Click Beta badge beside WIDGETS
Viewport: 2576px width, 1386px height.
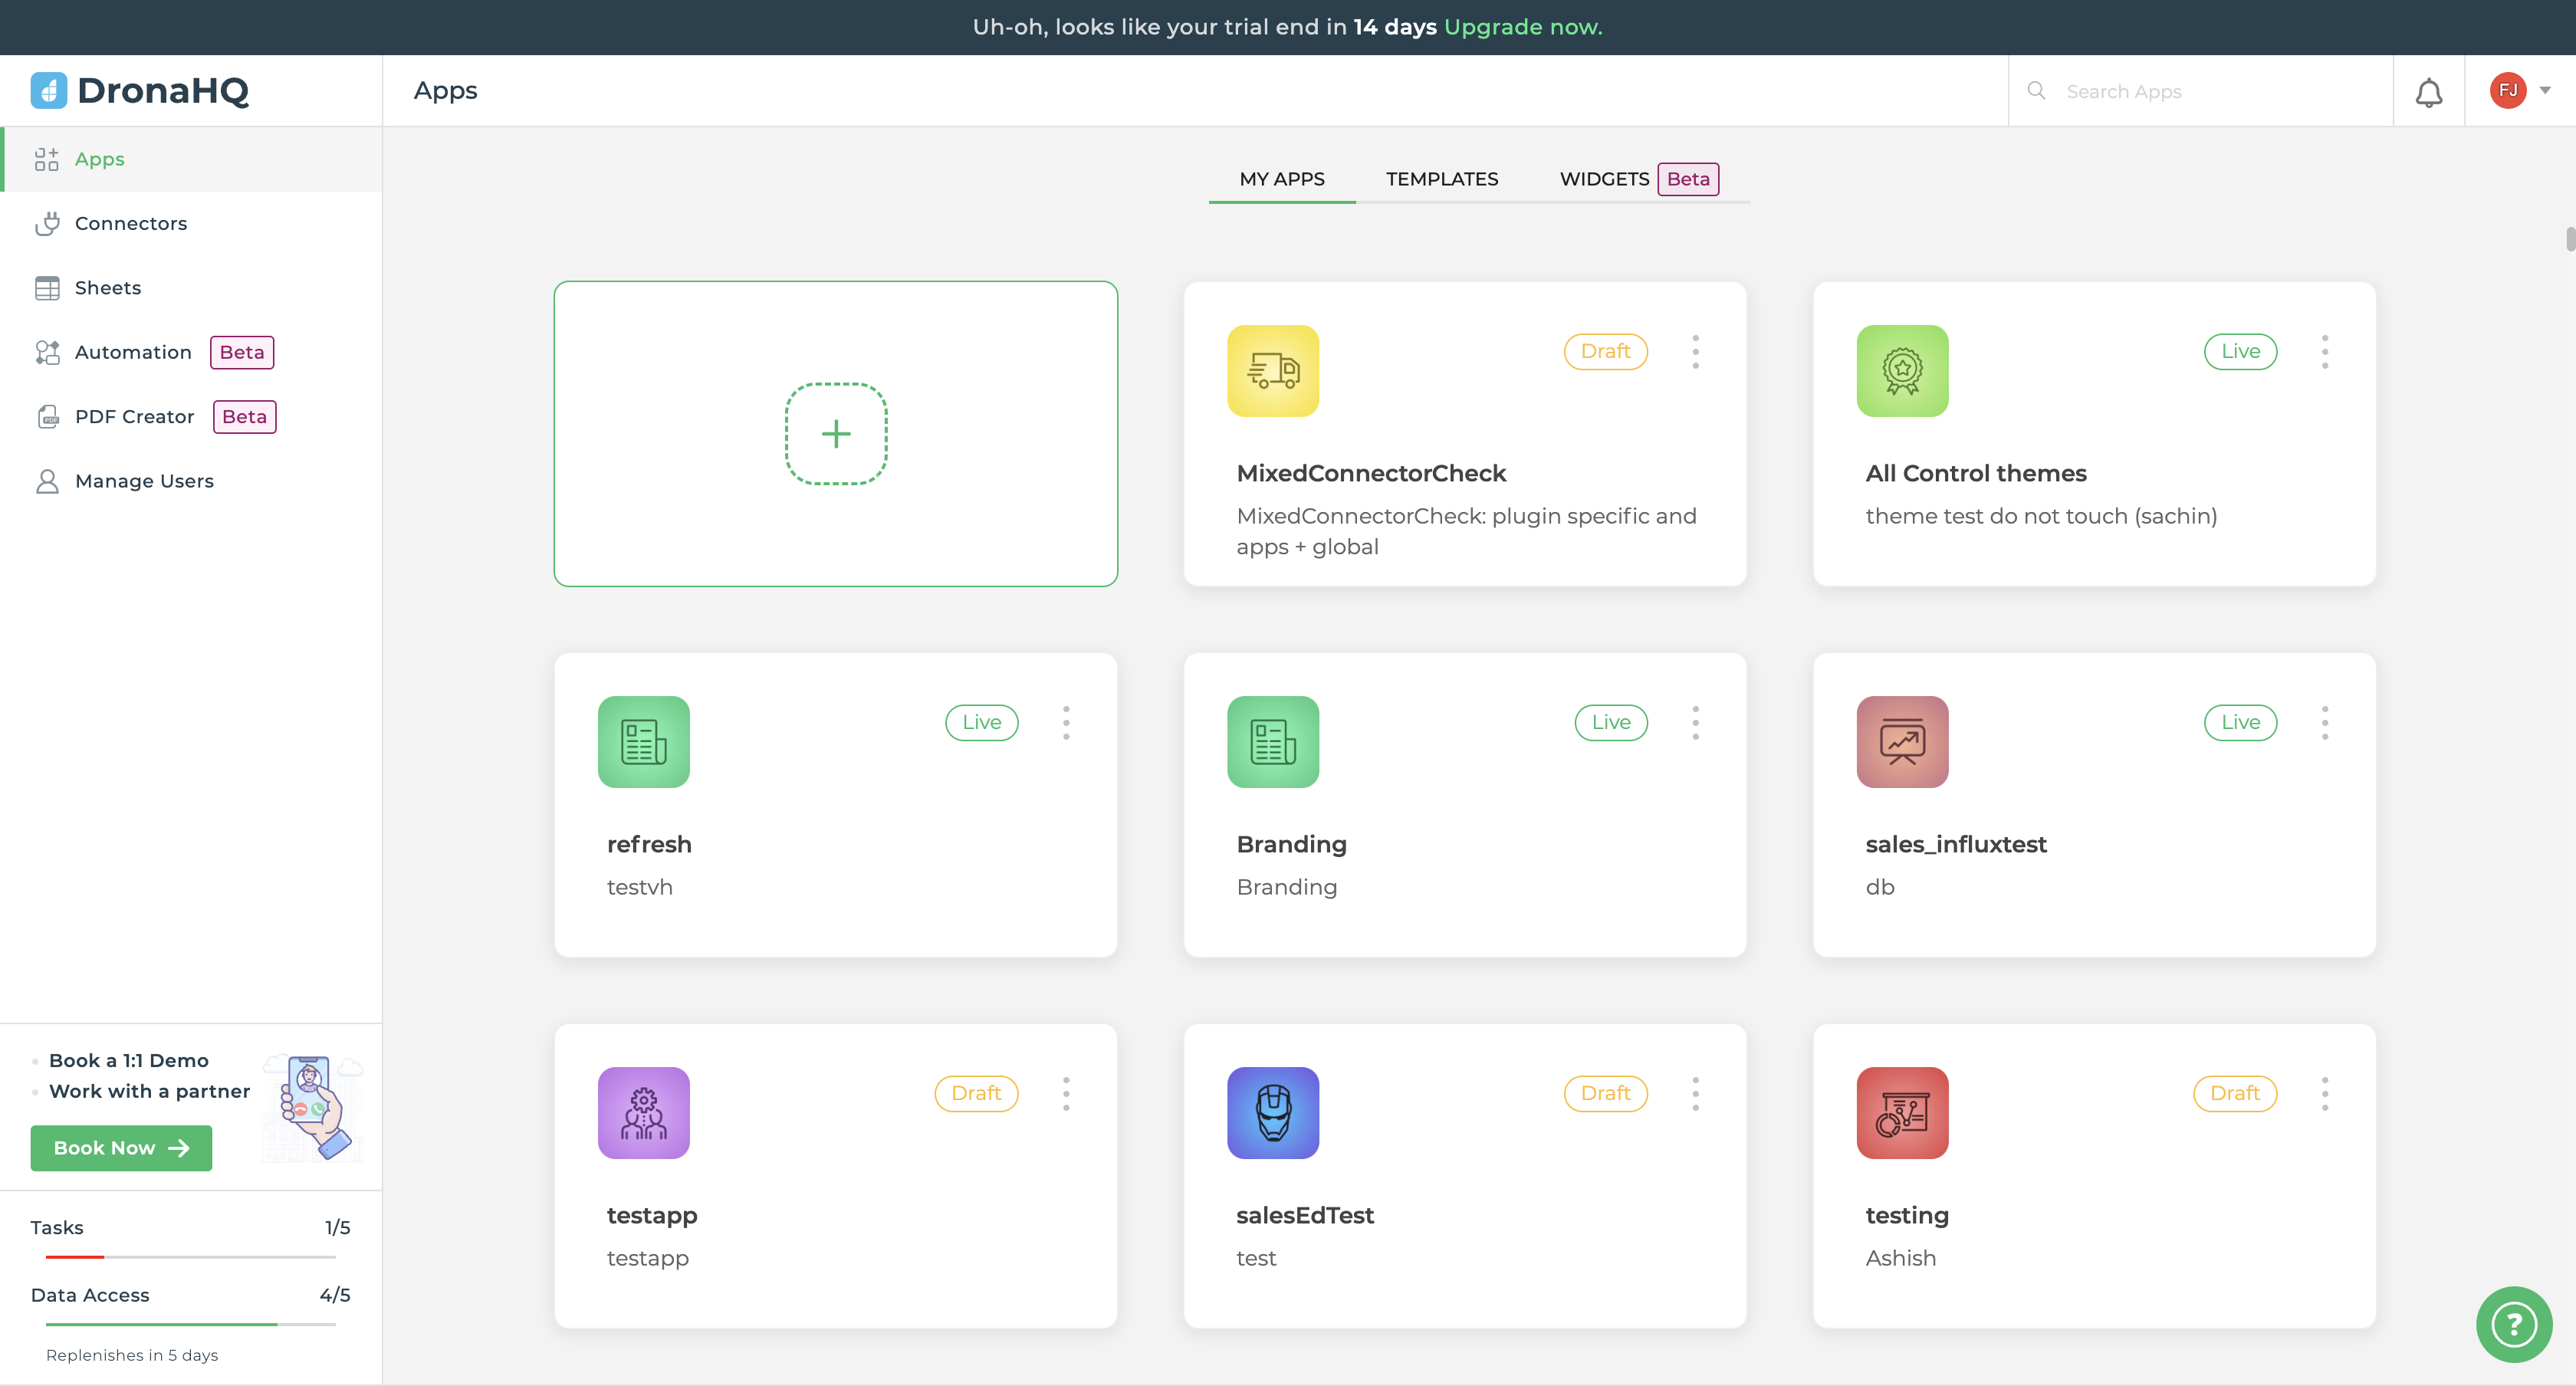(1688, 179)
